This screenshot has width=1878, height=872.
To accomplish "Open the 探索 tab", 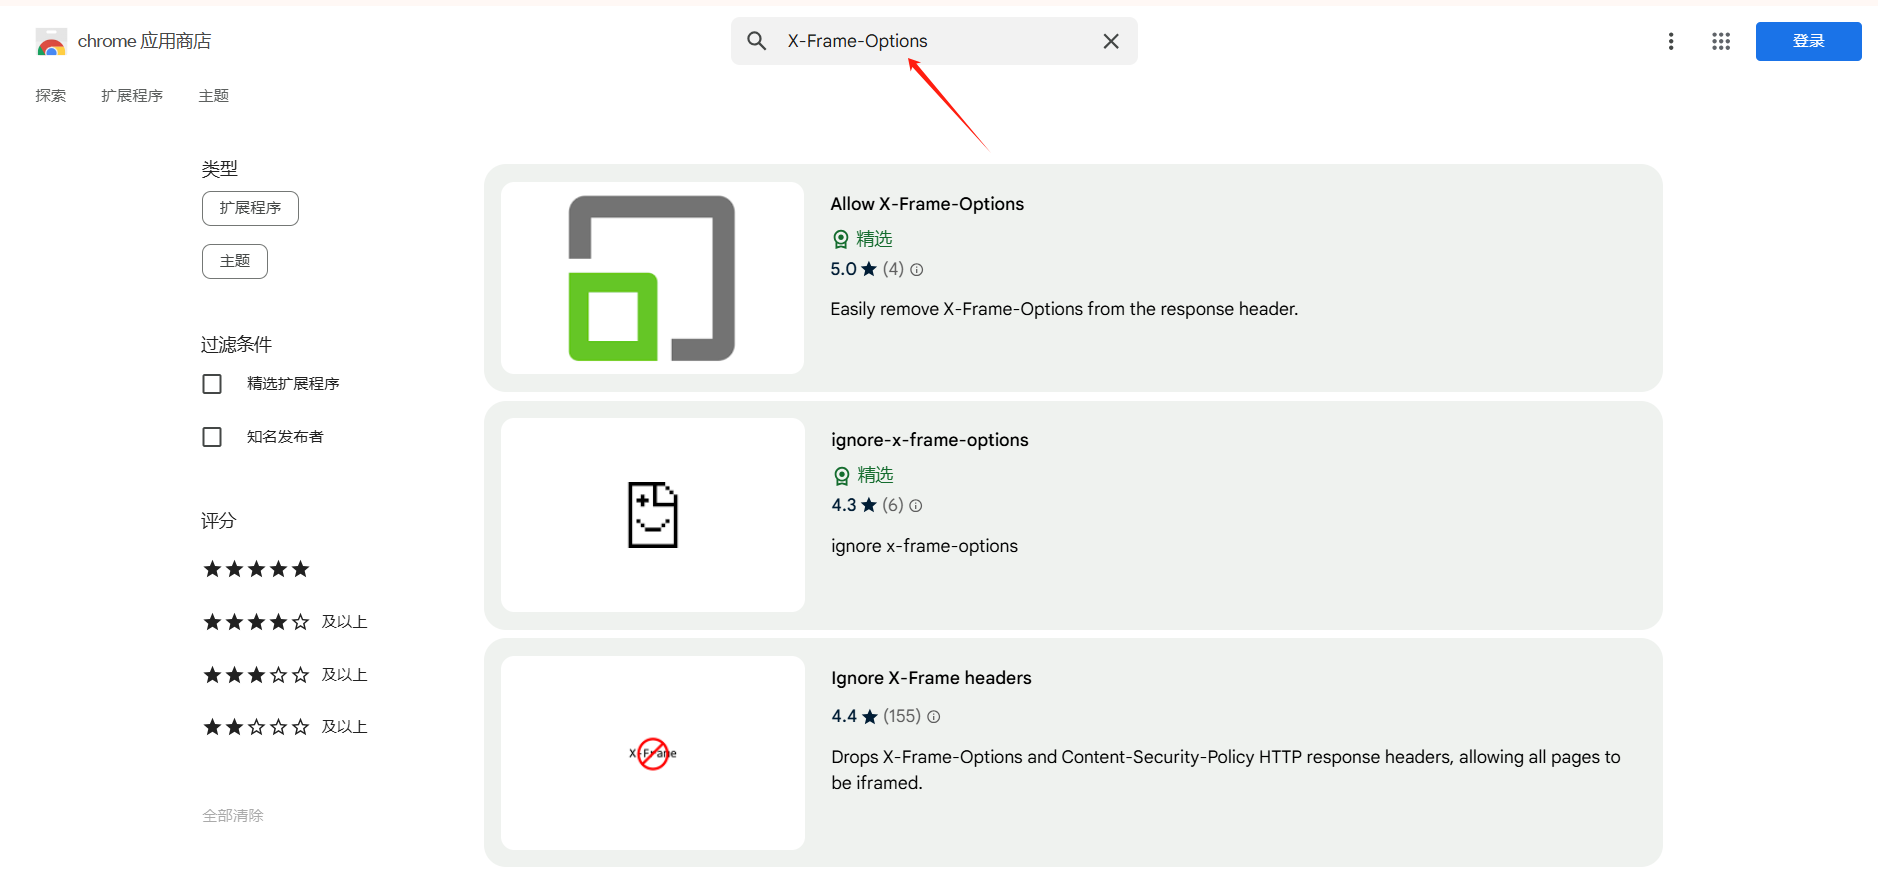I will click(x=51, y=95).
